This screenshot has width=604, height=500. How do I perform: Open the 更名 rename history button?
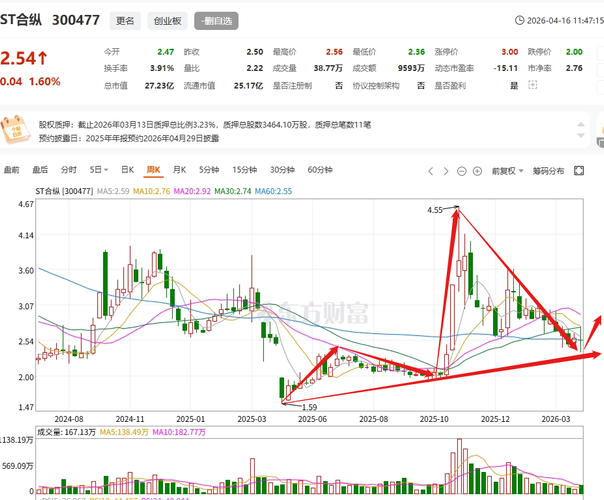tap(125, 21)
